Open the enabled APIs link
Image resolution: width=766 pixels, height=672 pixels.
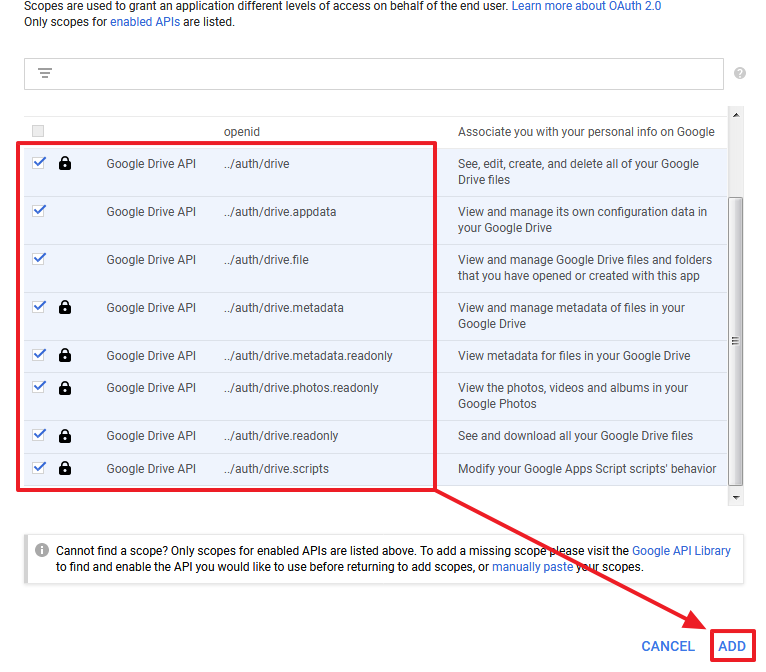click(145, 22)
